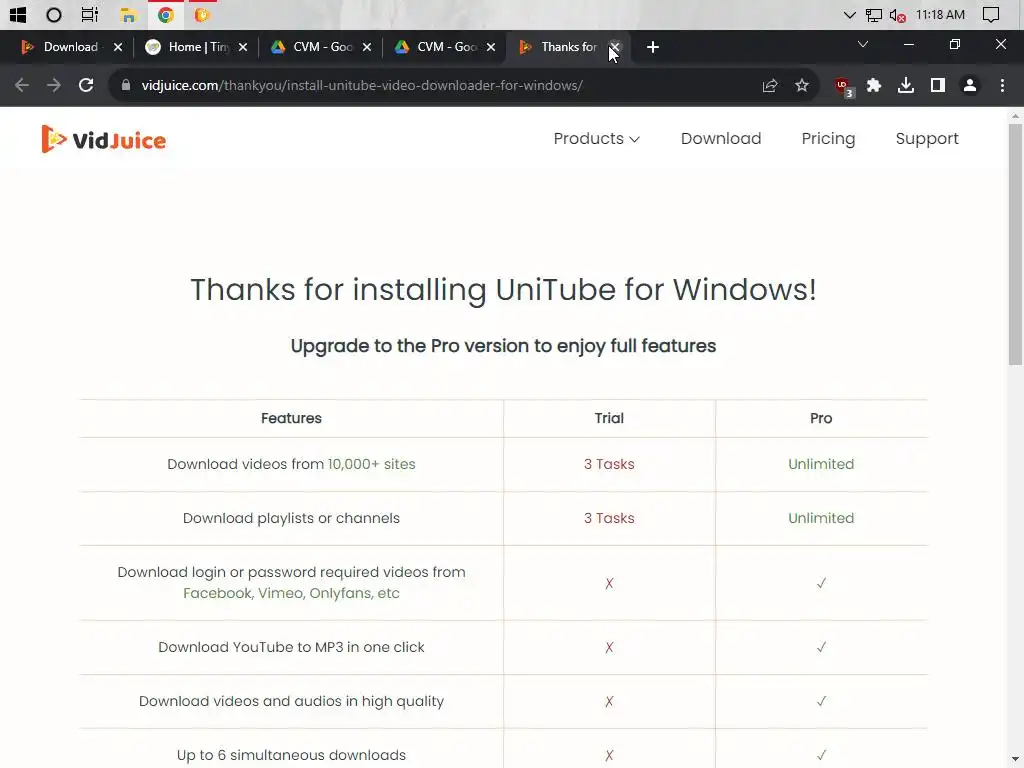This screenshot has width=1024, height=768.
Task: Open Task View in the taskbar
Action: (89, 14)
